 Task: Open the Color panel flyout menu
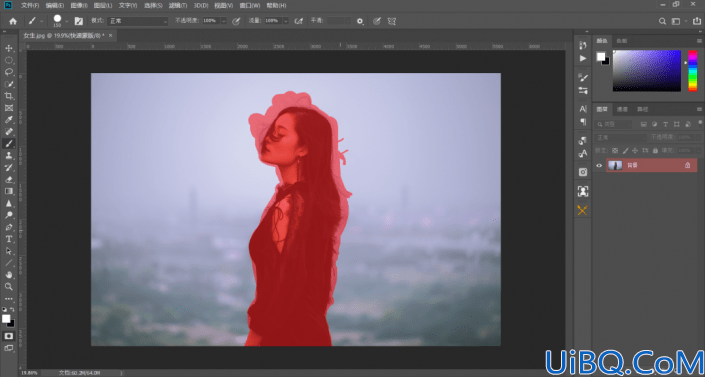click(699, 41)
